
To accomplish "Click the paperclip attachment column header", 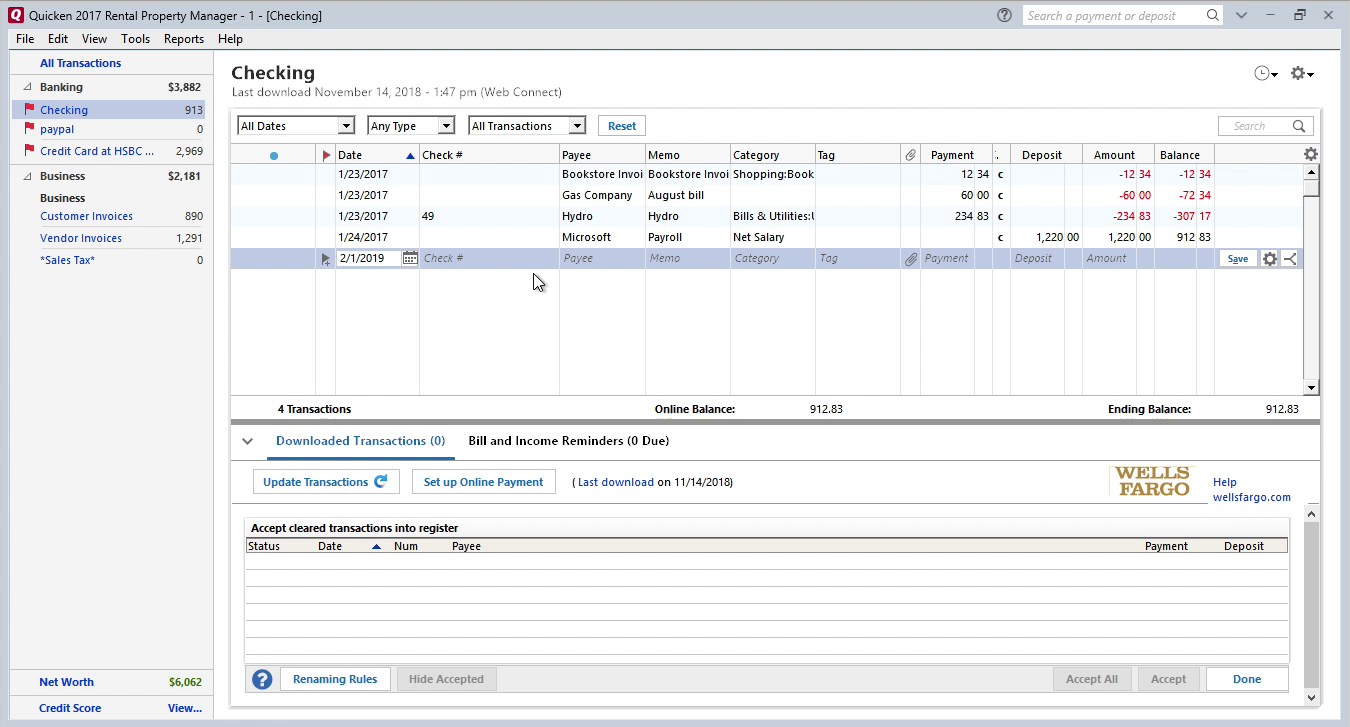I will (x=910, y=155).
